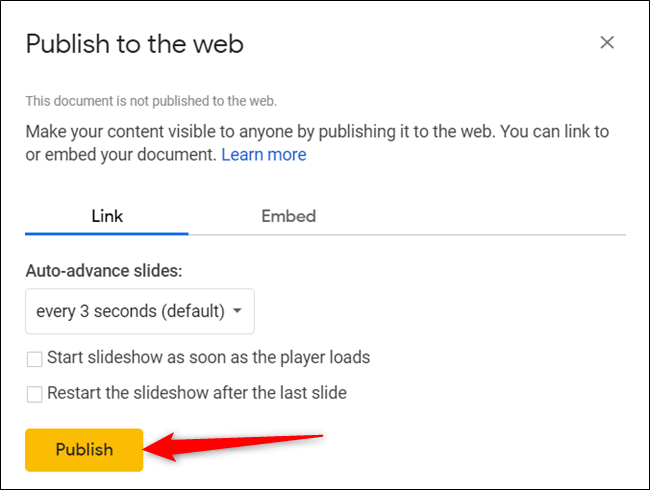
Task: Click the arrow beside every 3 seconds
Action: point(237,311)
